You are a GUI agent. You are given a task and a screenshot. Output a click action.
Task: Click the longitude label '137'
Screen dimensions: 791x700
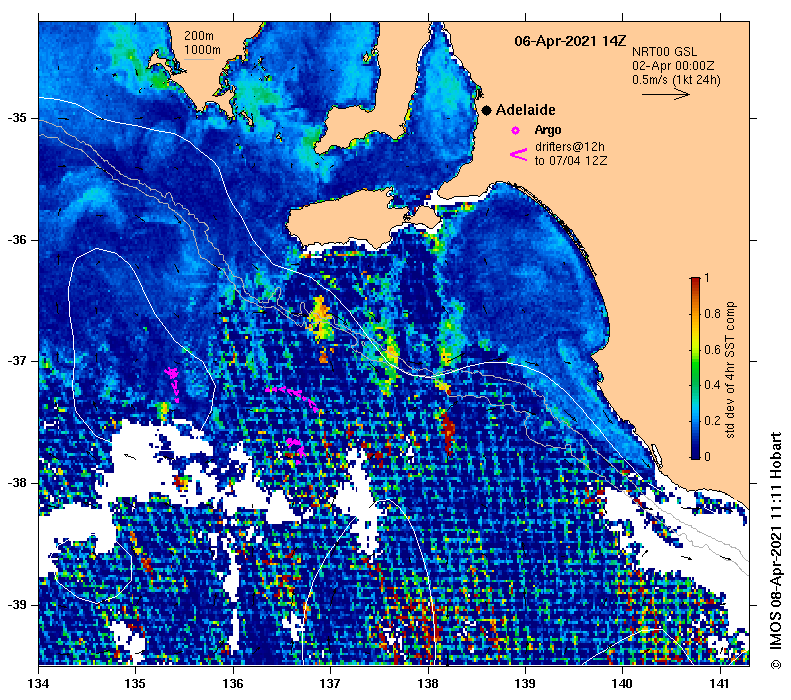330,684
